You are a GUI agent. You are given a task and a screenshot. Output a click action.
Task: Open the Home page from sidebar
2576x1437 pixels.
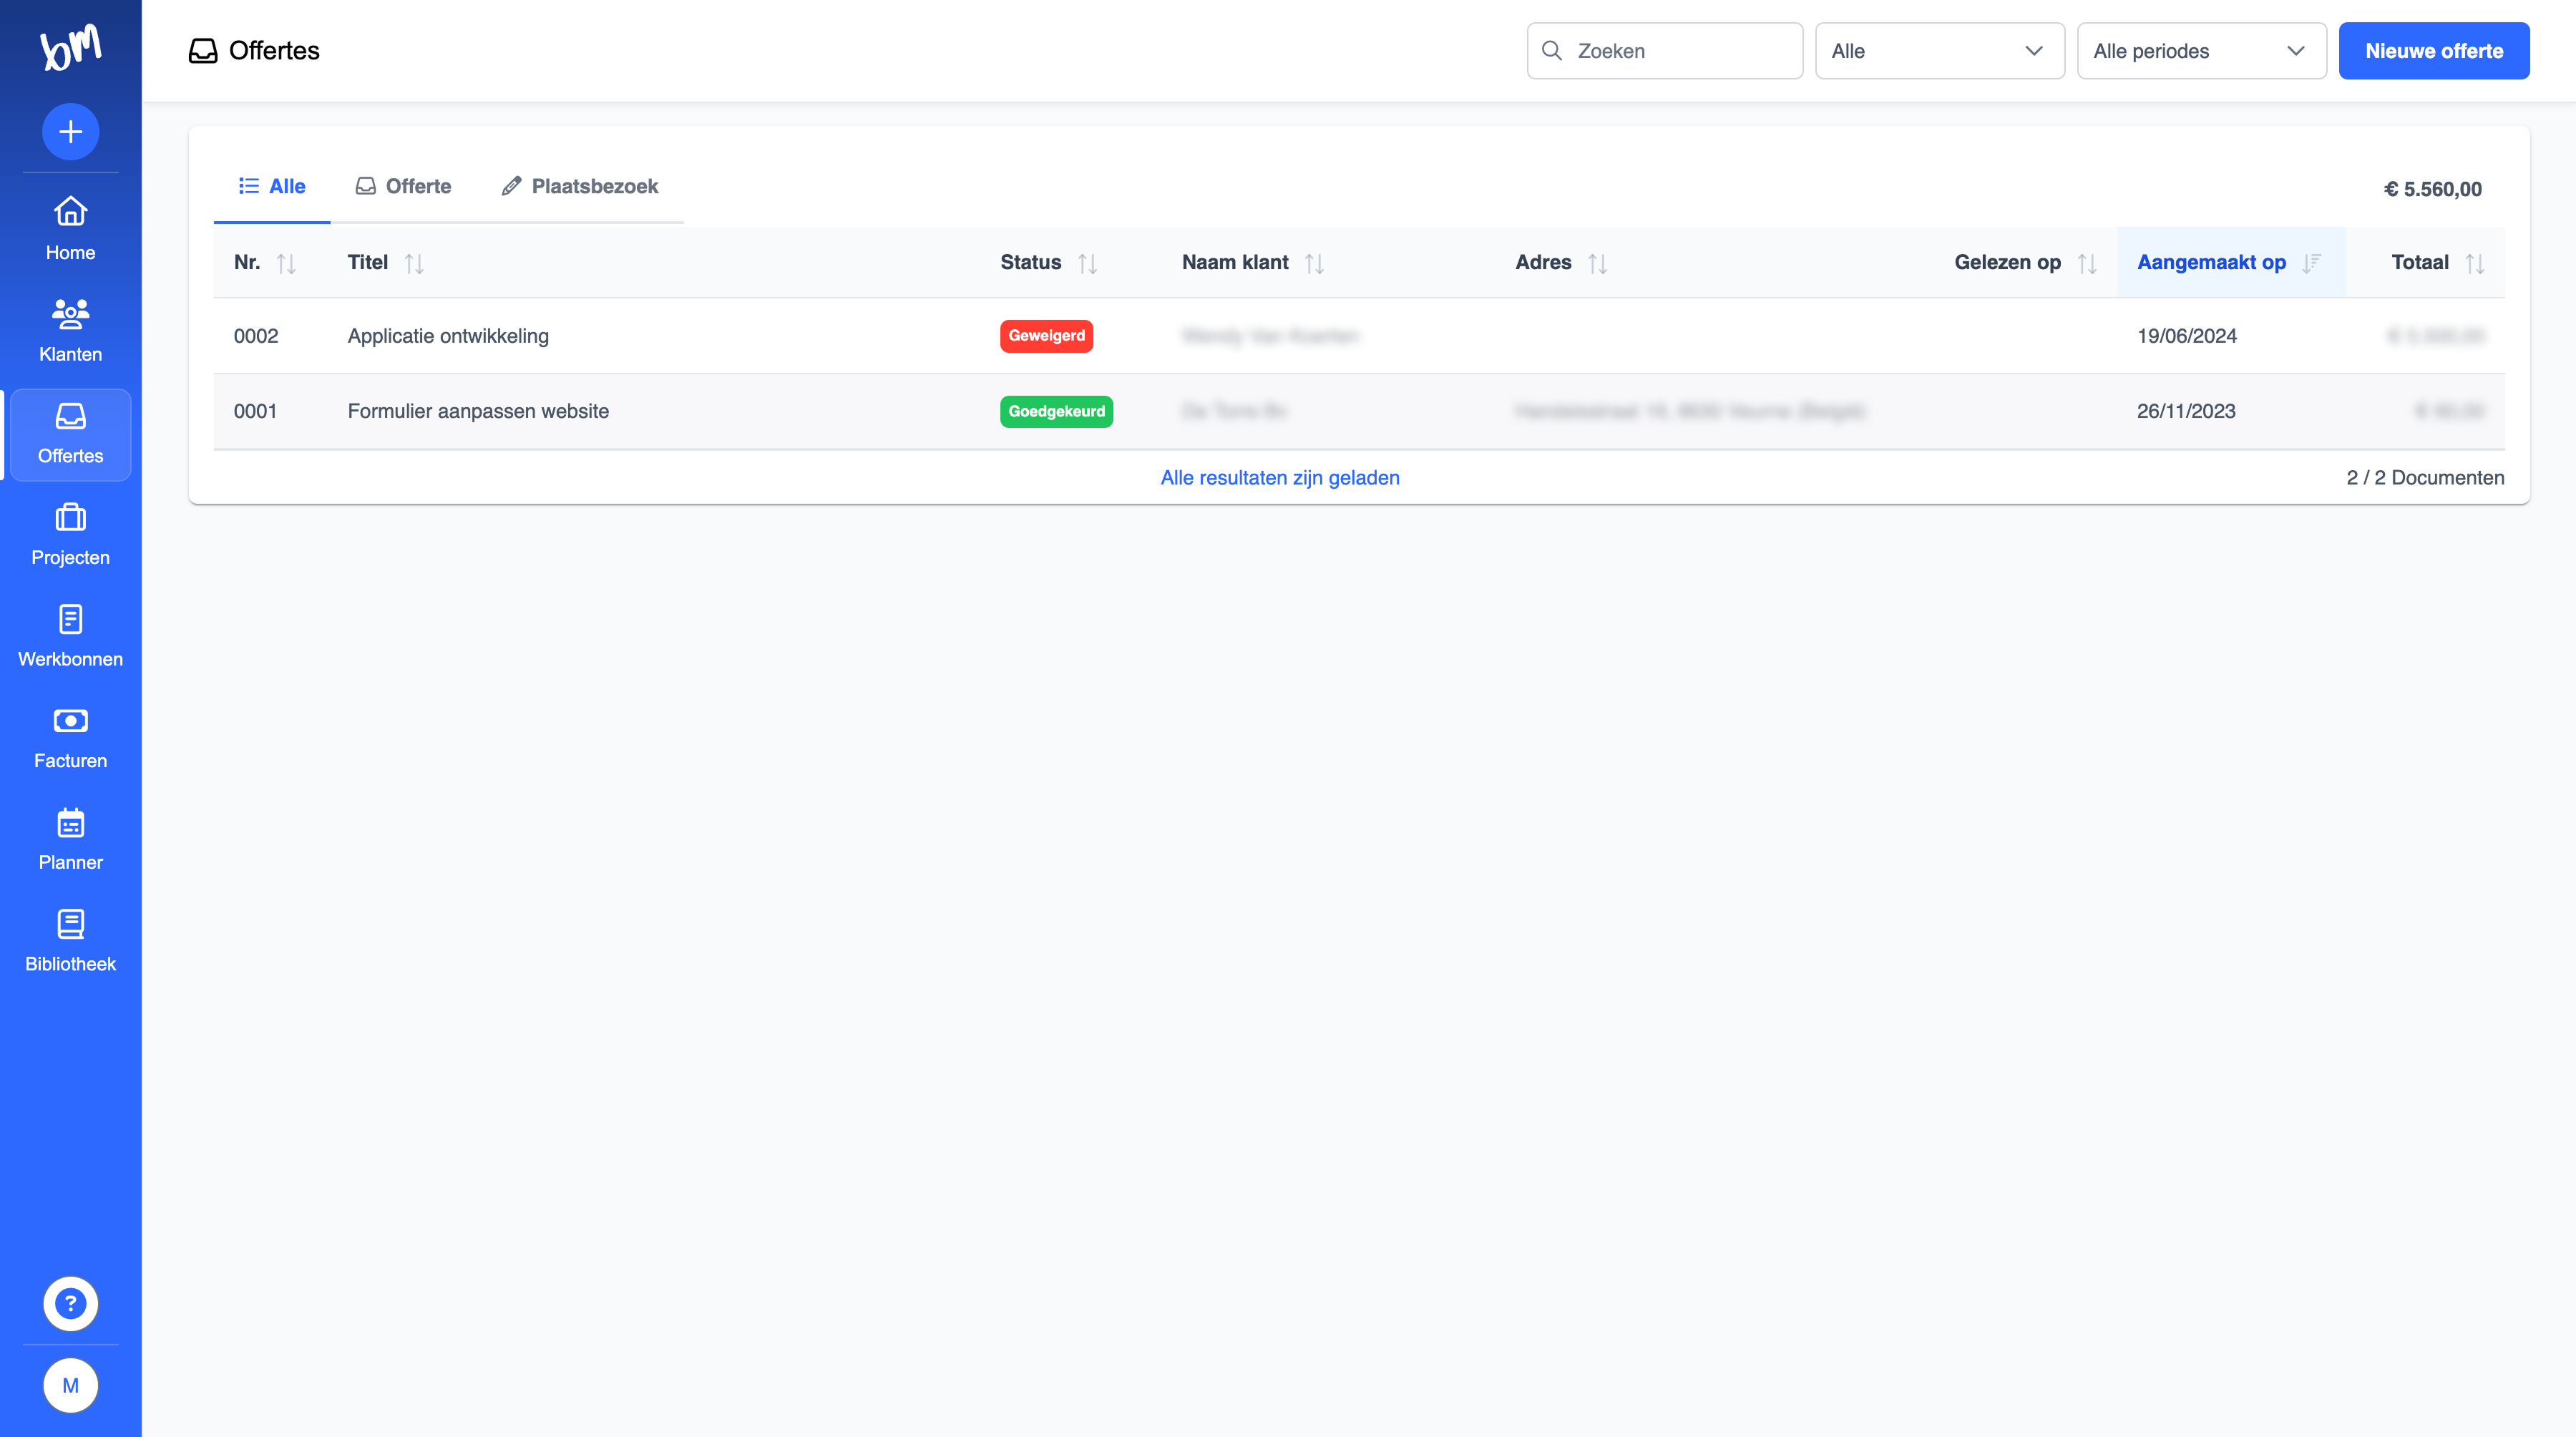[x=70, y=229]
